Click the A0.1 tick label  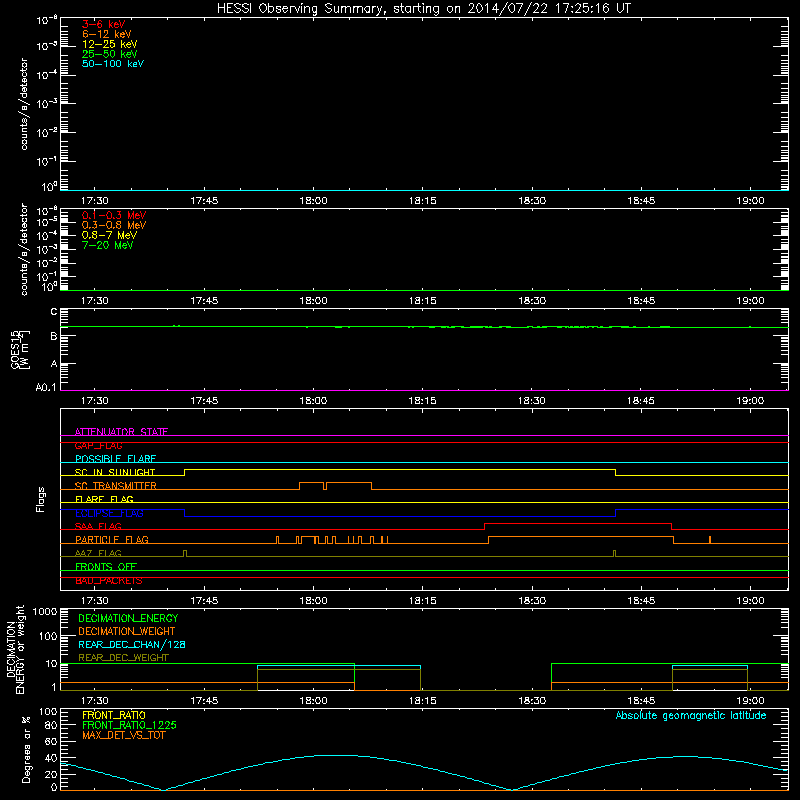(x=46, y=387)
